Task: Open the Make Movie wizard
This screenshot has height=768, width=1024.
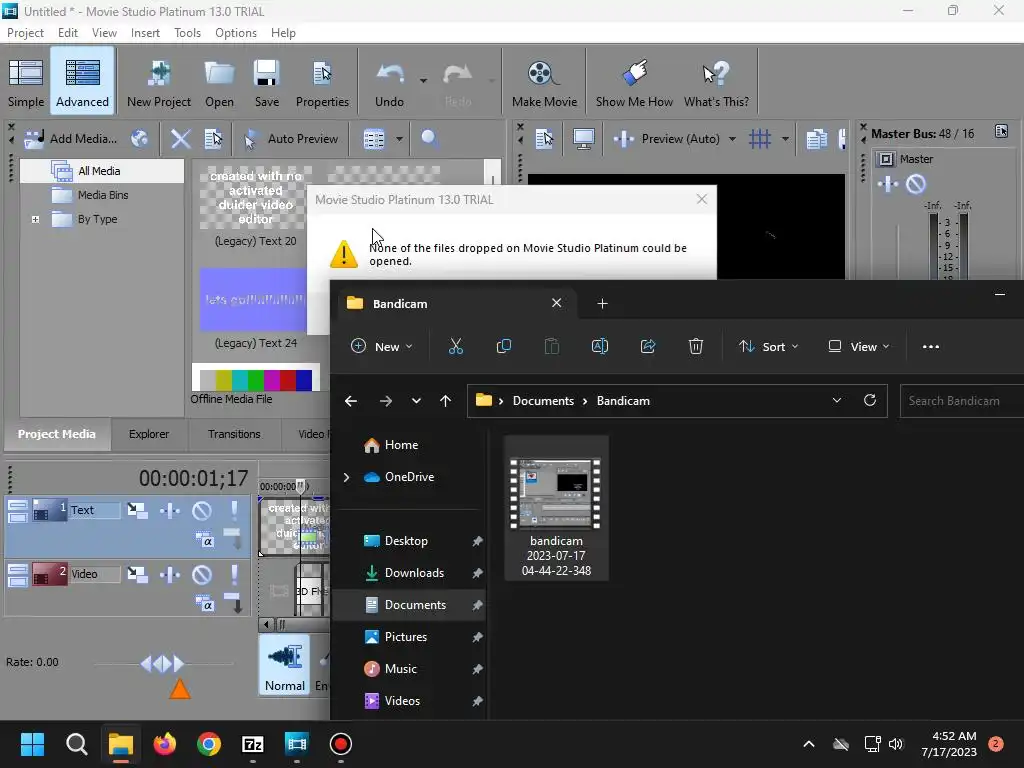Action: (544, 81)
